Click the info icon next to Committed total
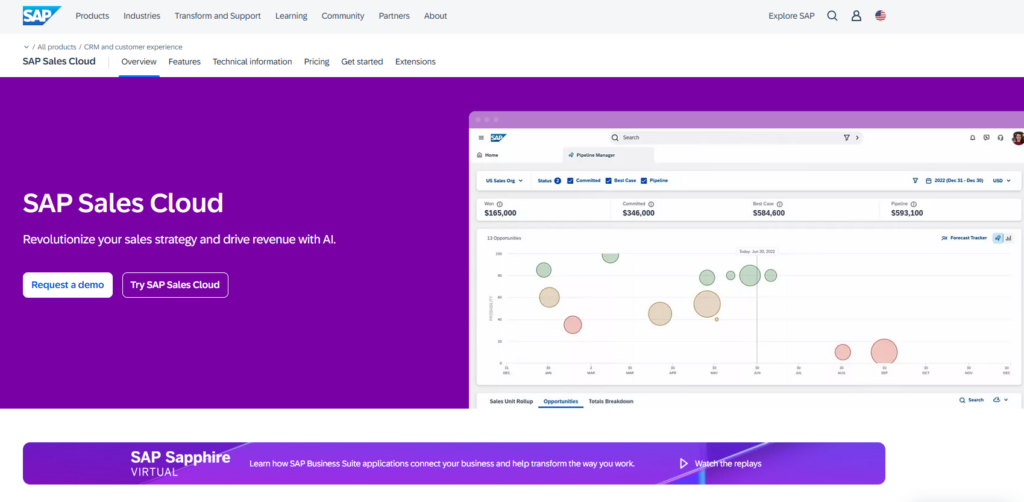The height and width of the screenshot is (502, 1024). point(651,204)
